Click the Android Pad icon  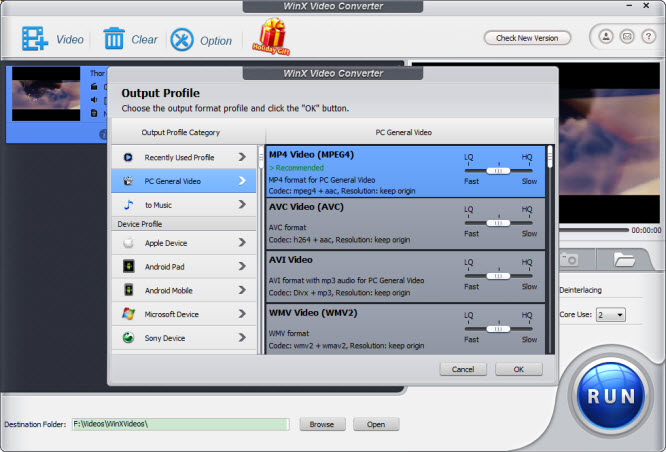point(128,266)
